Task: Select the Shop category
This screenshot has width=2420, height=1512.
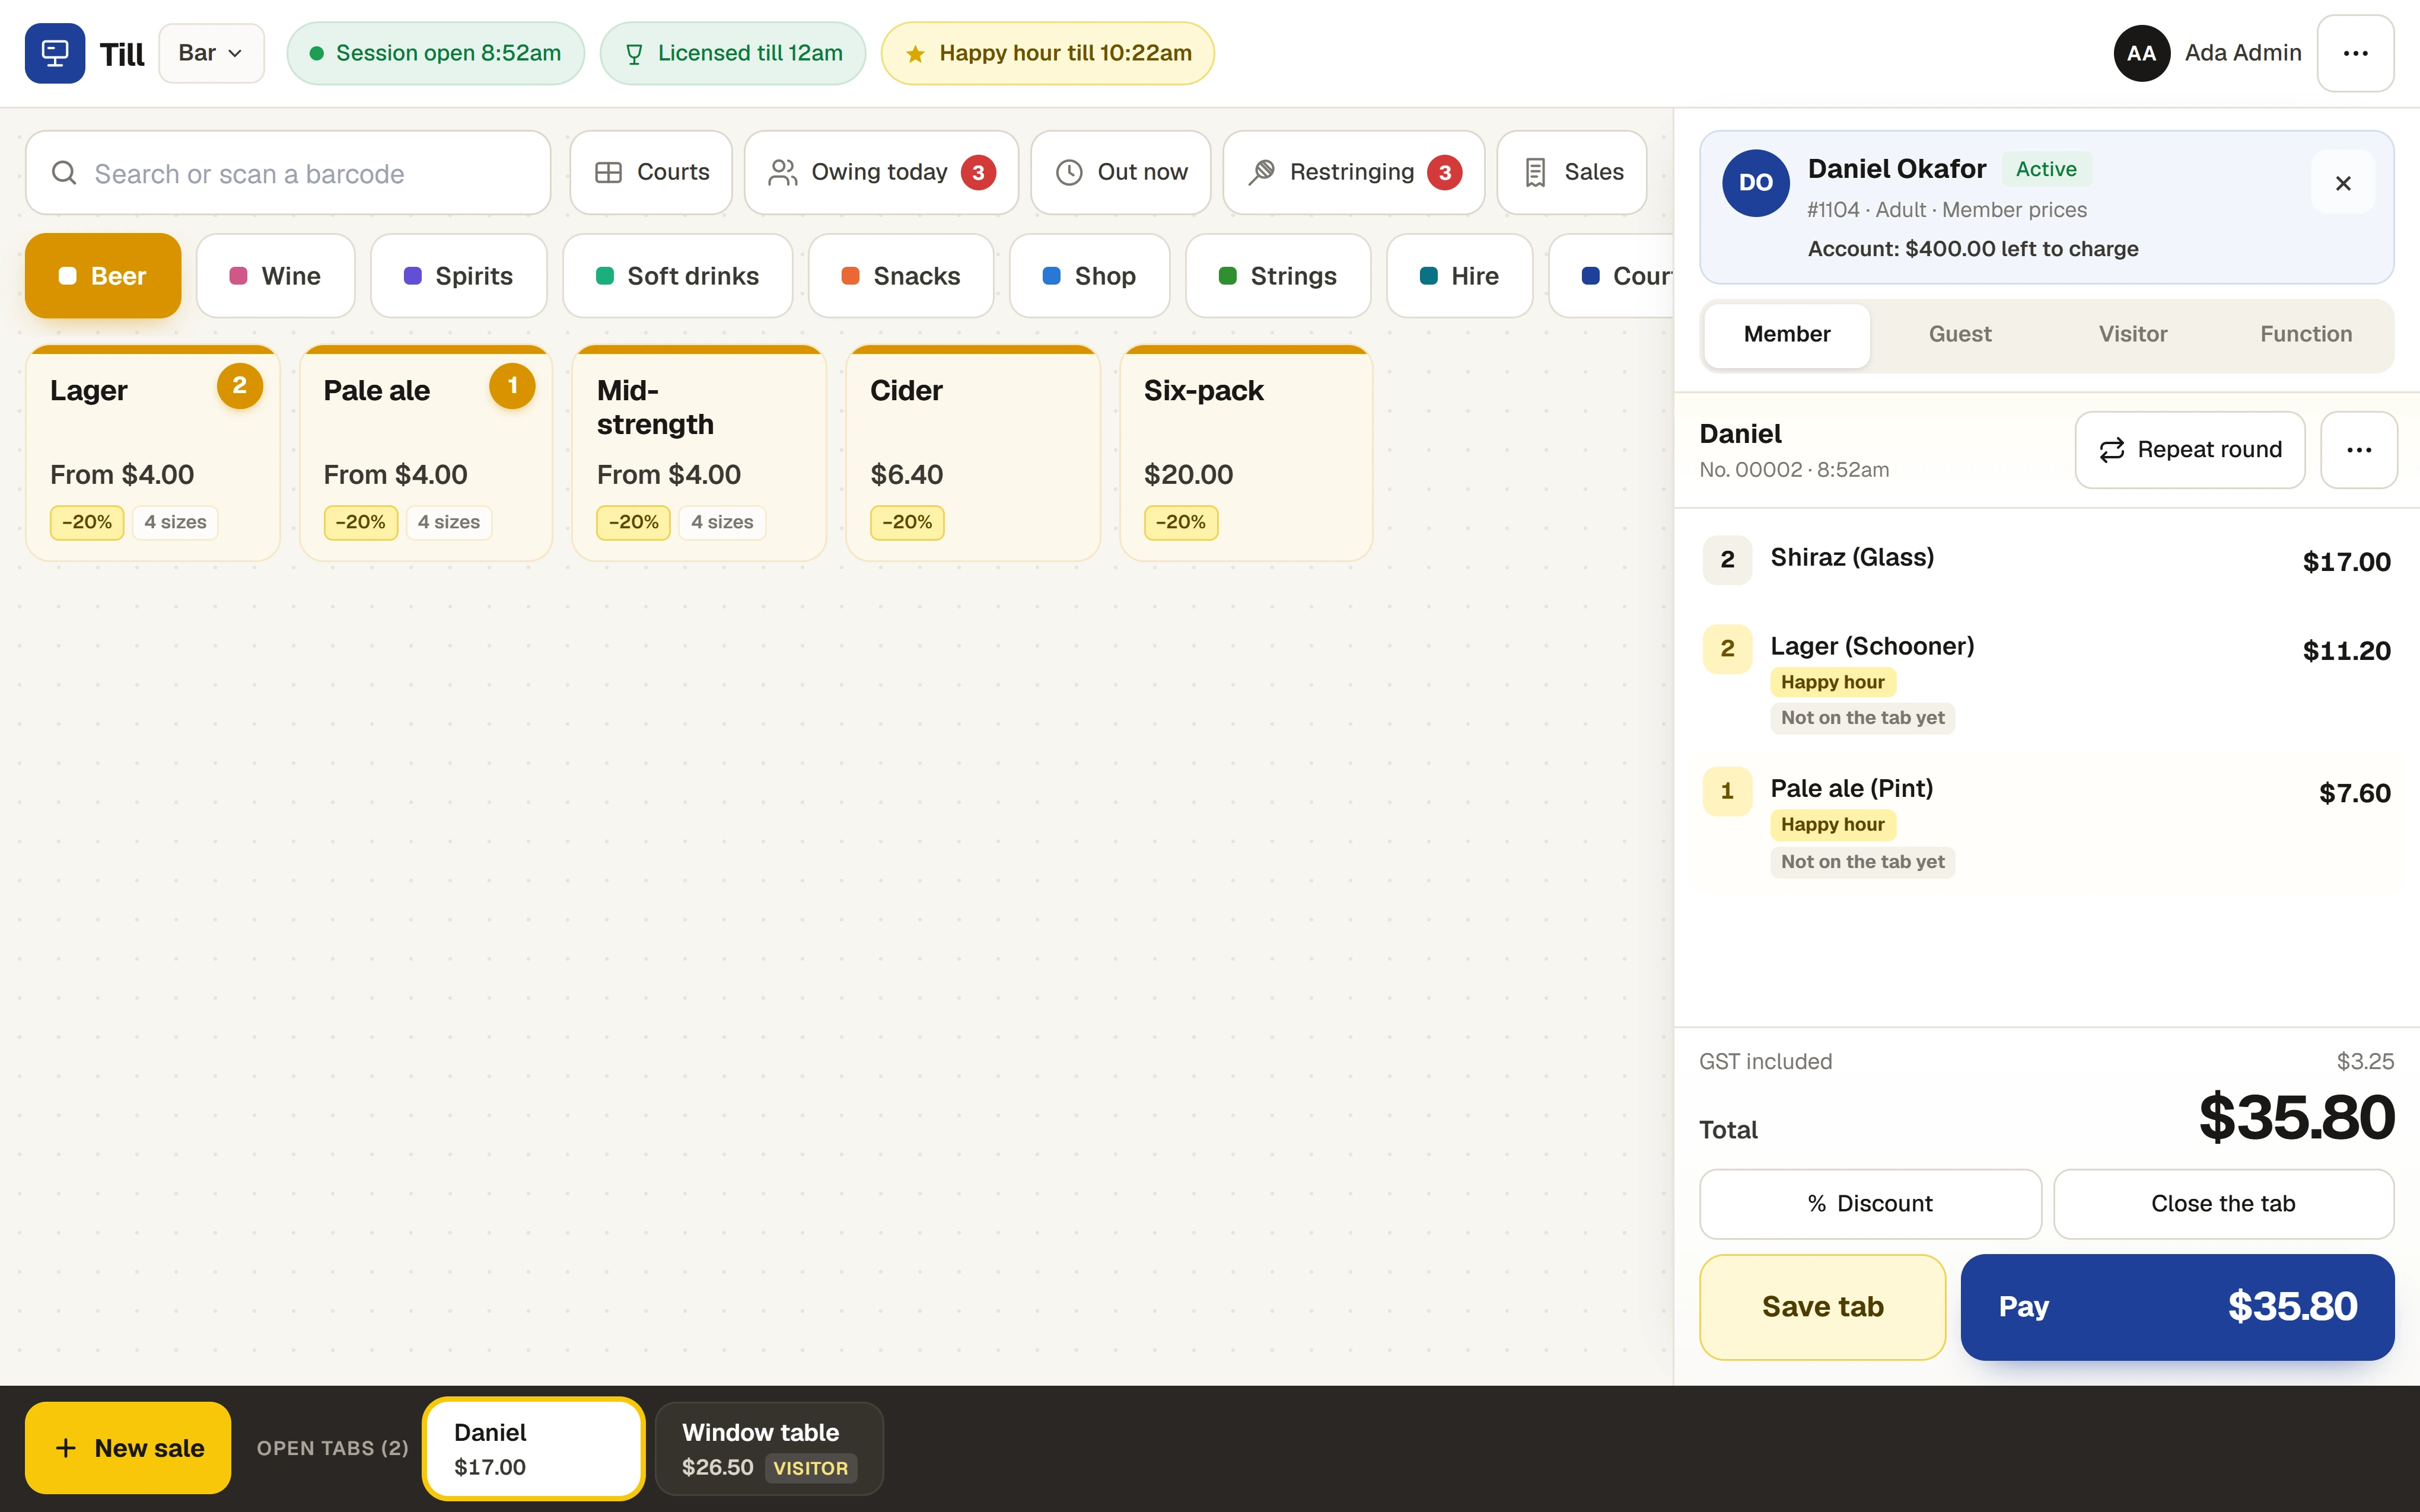Action: [1090, 276]
